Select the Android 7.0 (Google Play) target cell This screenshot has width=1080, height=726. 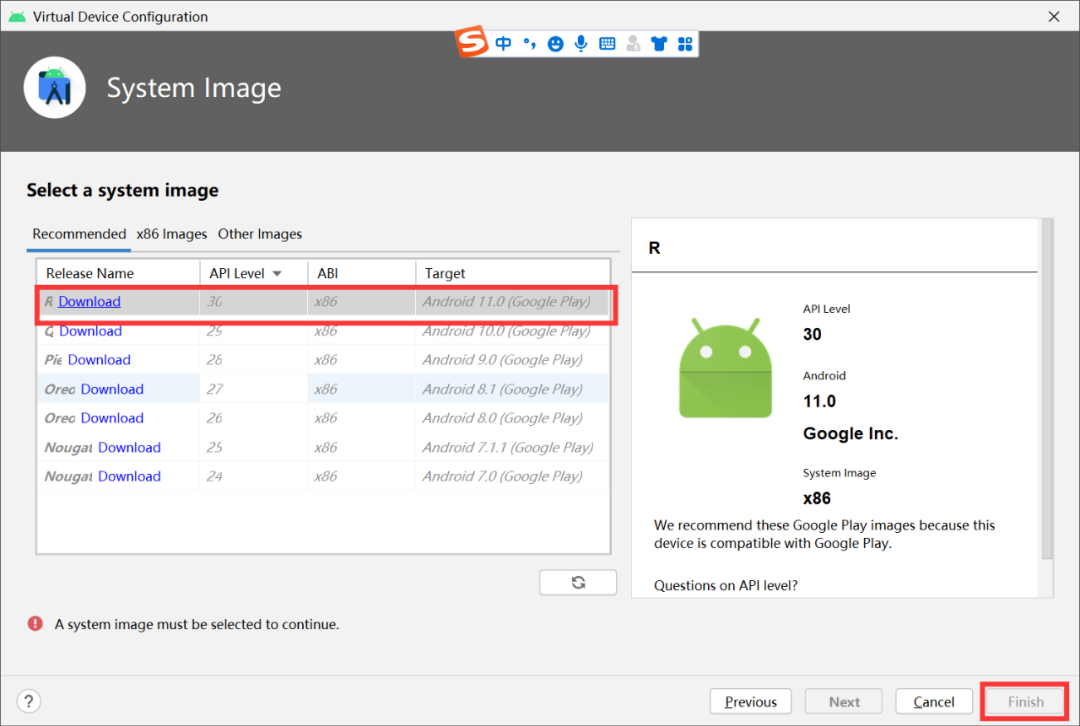pos(512,477)
